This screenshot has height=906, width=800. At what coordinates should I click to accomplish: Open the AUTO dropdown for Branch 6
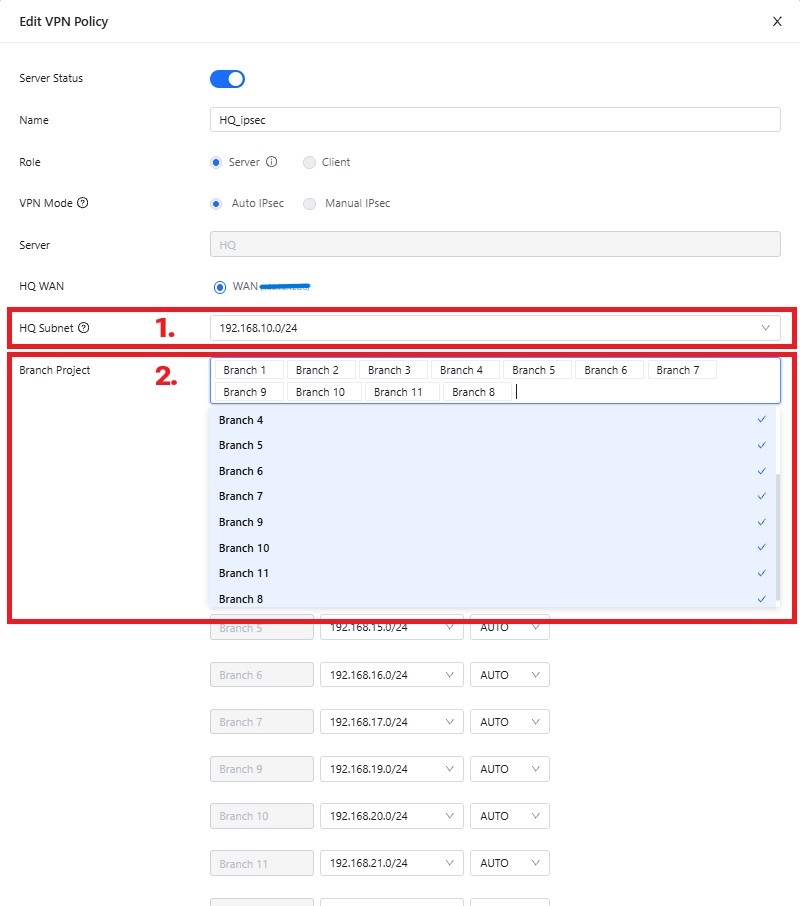click(x=509, y=675)
